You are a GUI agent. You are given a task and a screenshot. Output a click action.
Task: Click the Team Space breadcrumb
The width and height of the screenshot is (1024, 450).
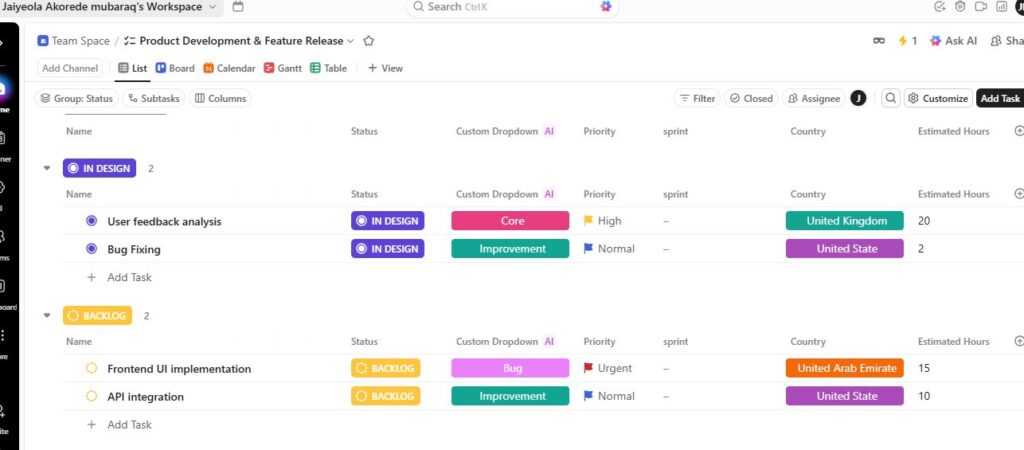(74, 40)
